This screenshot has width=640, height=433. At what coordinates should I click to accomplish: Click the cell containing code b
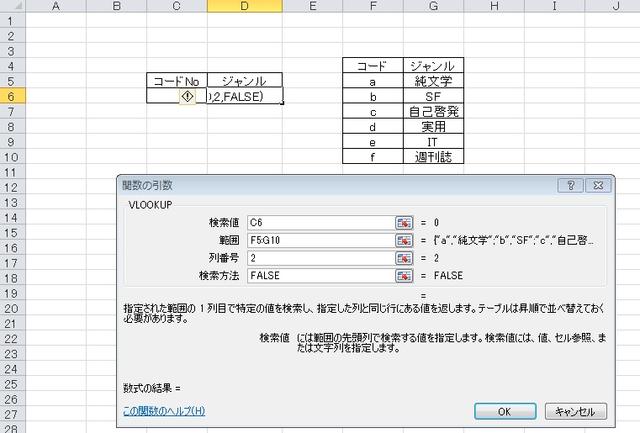pos(373,96)
